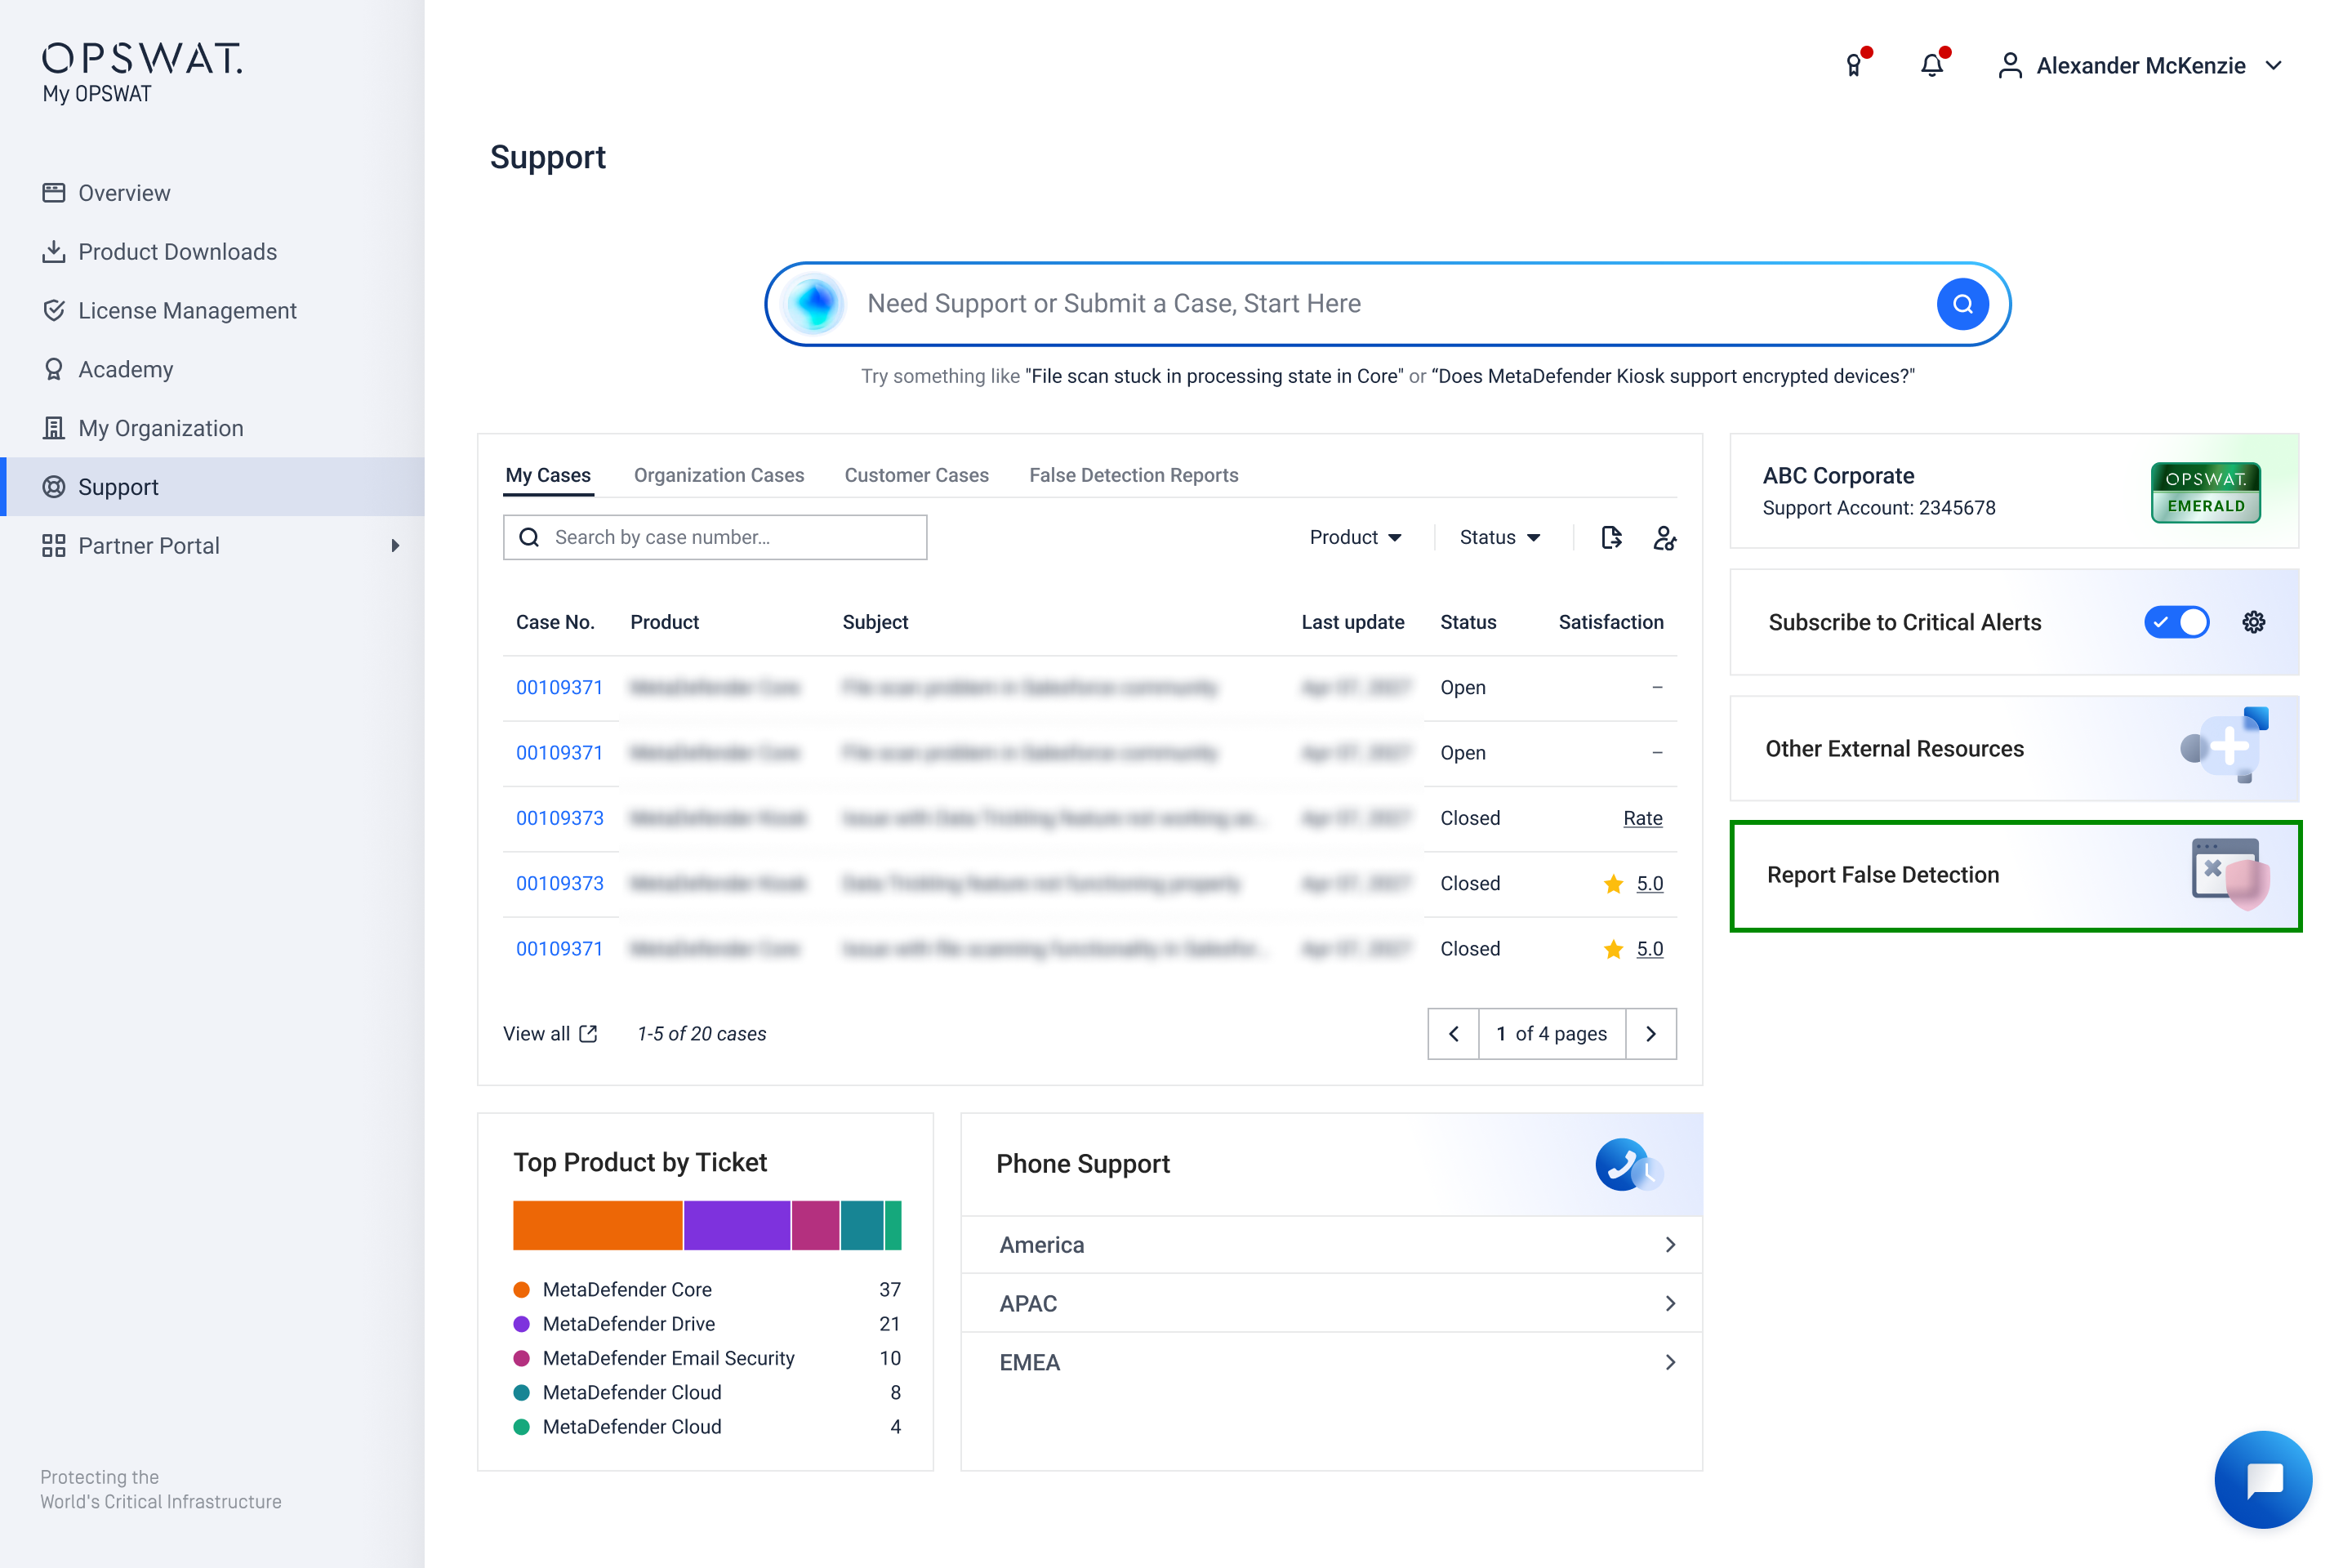
Task: Click the user assignment icon beside export
Action: click(1664, 538)
